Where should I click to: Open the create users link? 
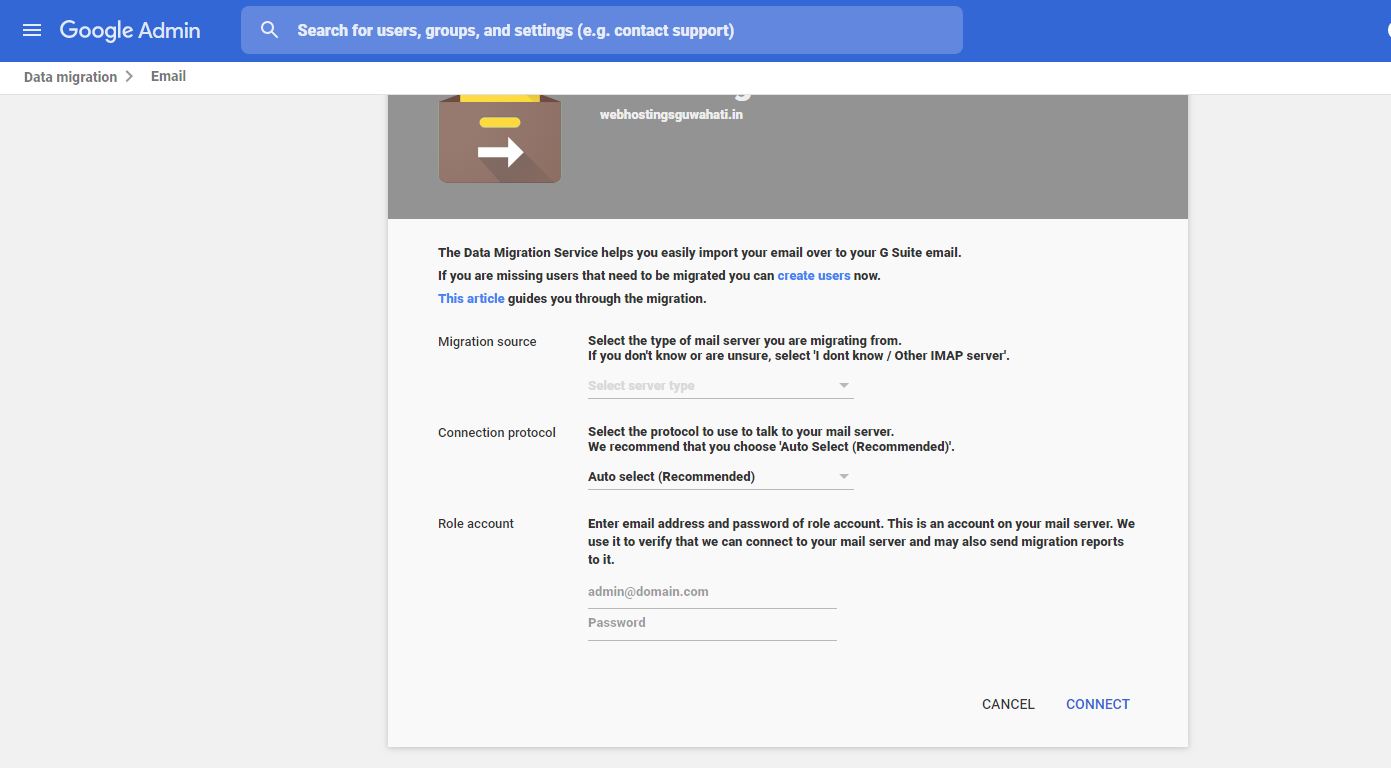814,275
